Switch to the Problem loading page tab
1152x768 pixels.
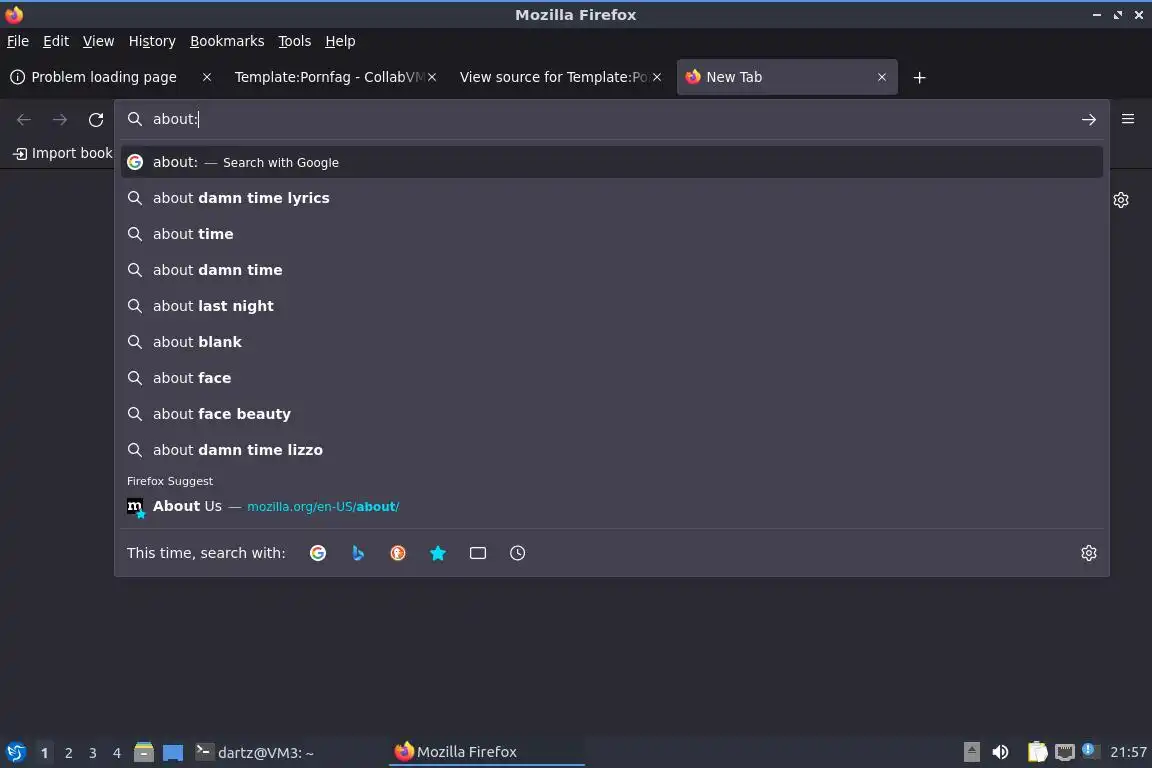pos(103,77)
